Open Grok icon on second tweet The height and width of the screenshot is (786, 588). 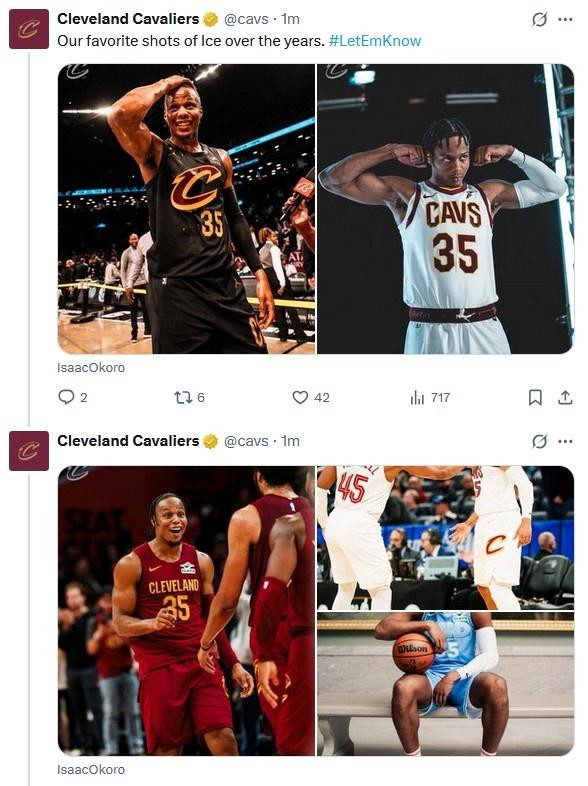tap(539, 442)
